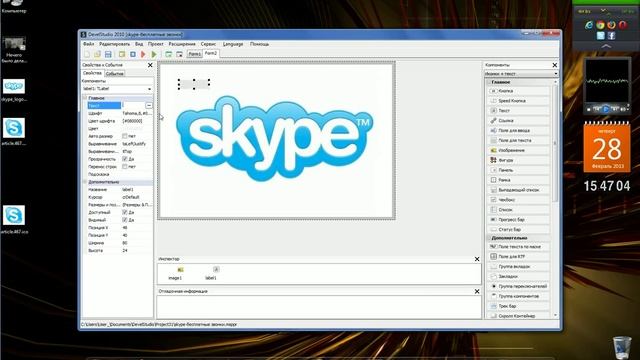Collapse the Главное group in the properties list

pyautogui.click(x=85, y=98)
